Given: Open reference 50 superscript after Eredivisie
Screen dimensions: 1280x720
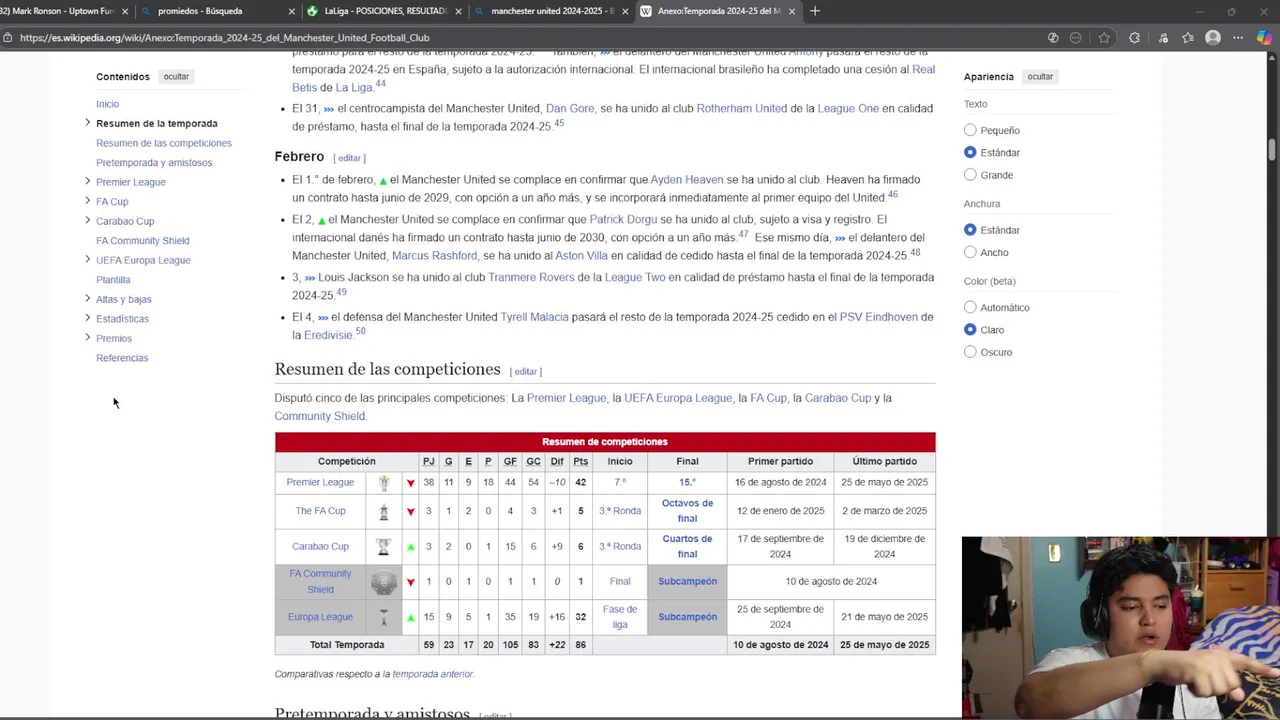Looking at the screenshot, I should pos(361,332).
